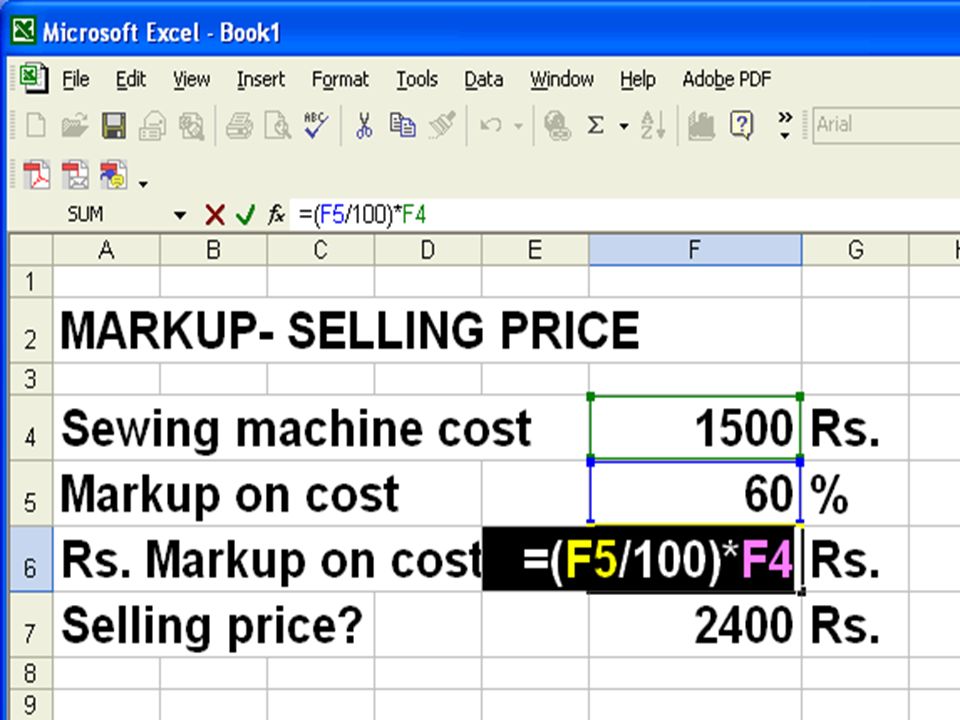Select column C header
Image resolution: width=960 pixels, height=720 pixels.
coord(321,250)
